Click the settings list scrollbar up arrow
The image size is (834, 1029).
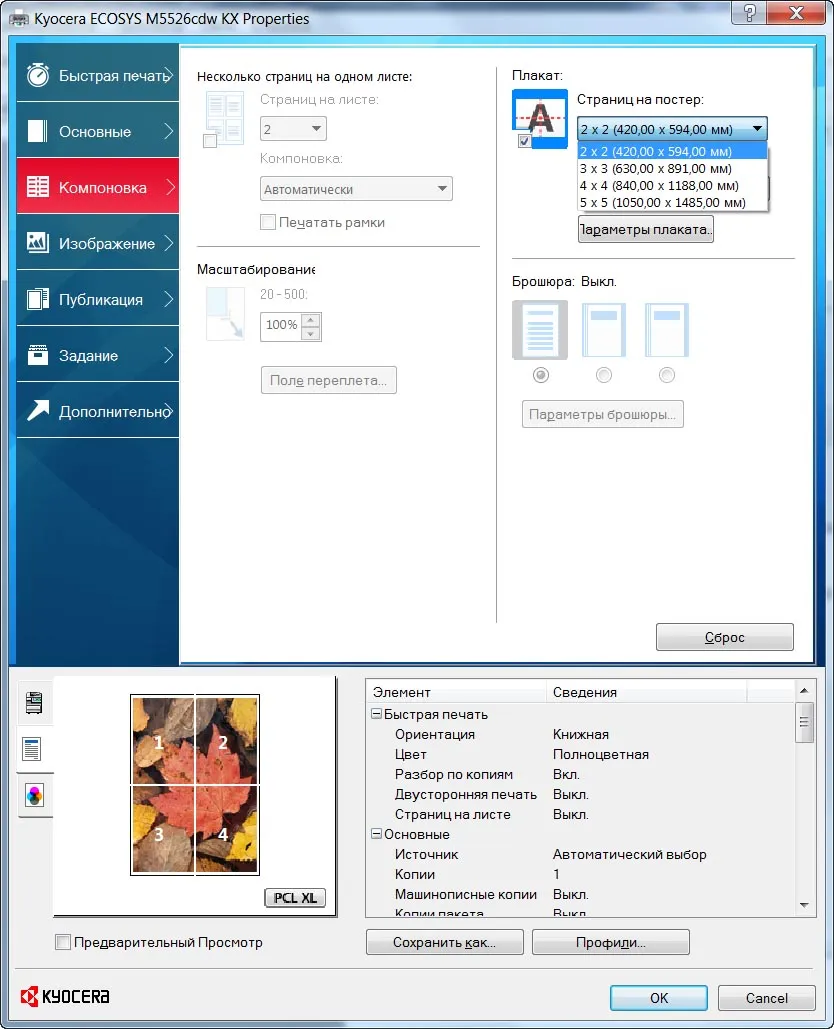tap(804, 690)
